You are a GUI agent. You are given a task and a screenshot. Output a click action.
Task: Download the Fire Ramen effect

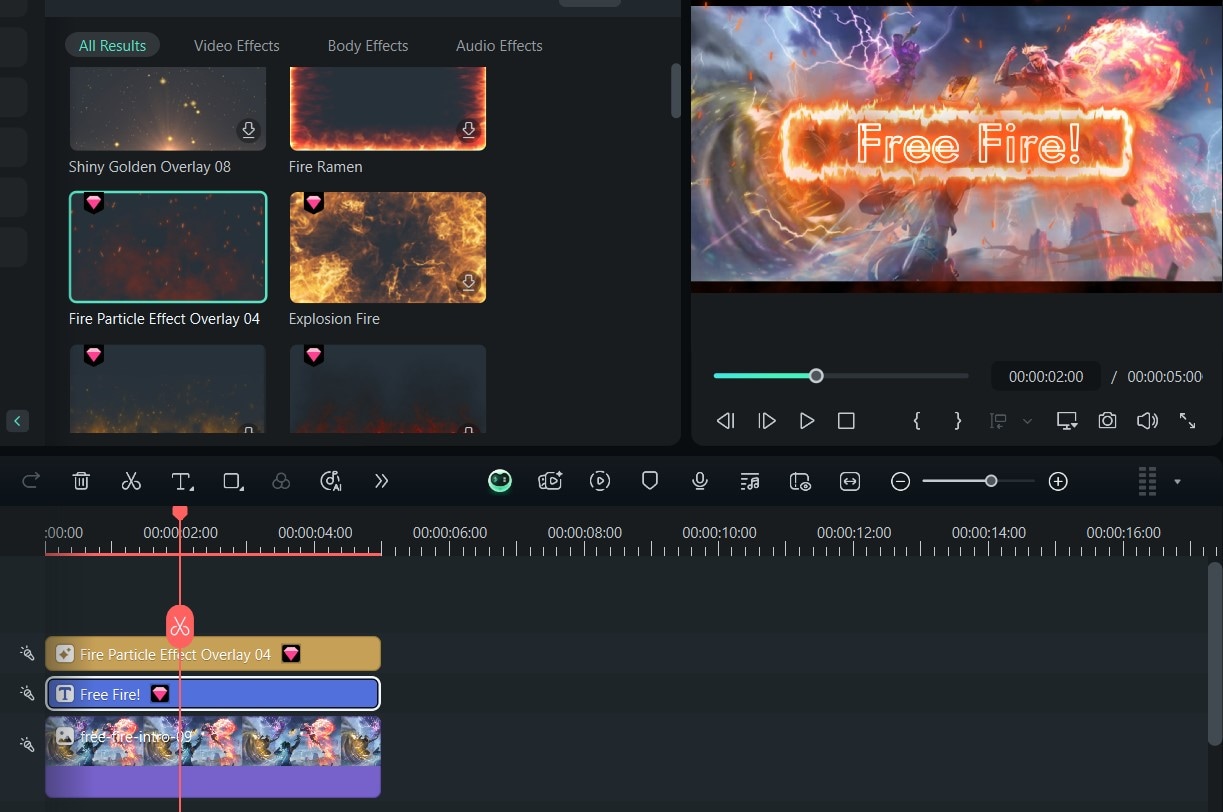(468, 130)
